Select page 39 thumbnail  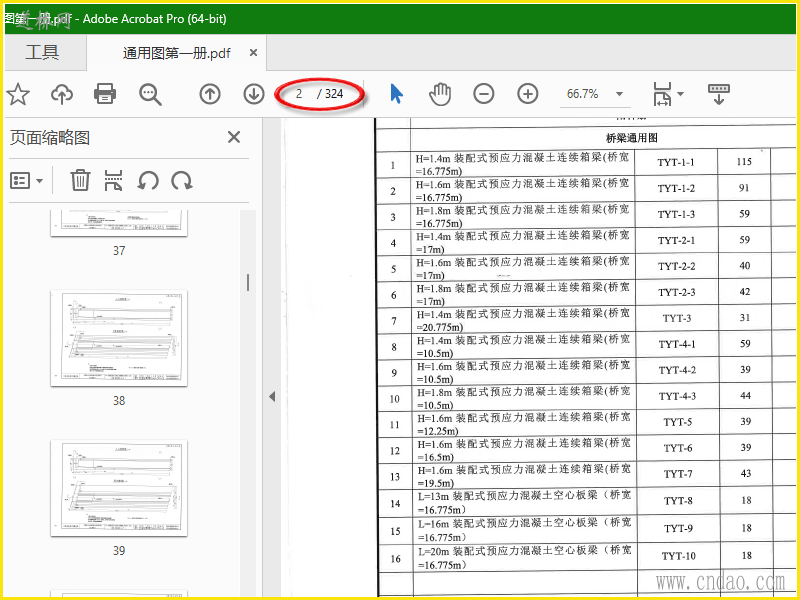(x=119, y=488)
